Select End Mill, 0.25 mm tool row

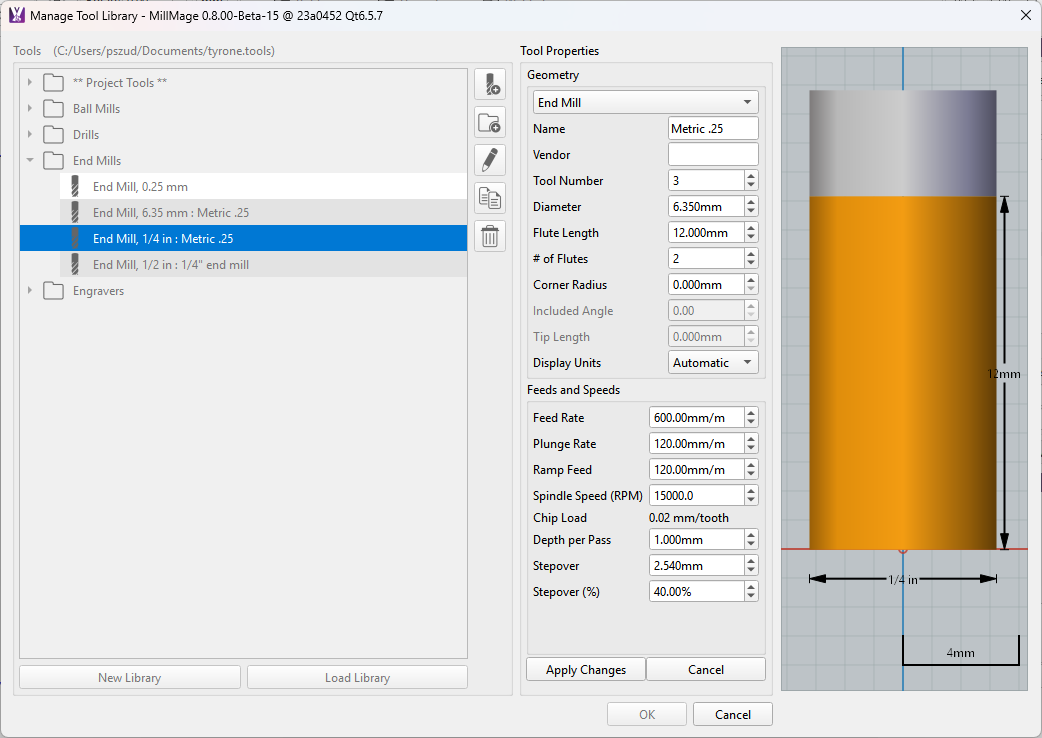pos(263,187)
